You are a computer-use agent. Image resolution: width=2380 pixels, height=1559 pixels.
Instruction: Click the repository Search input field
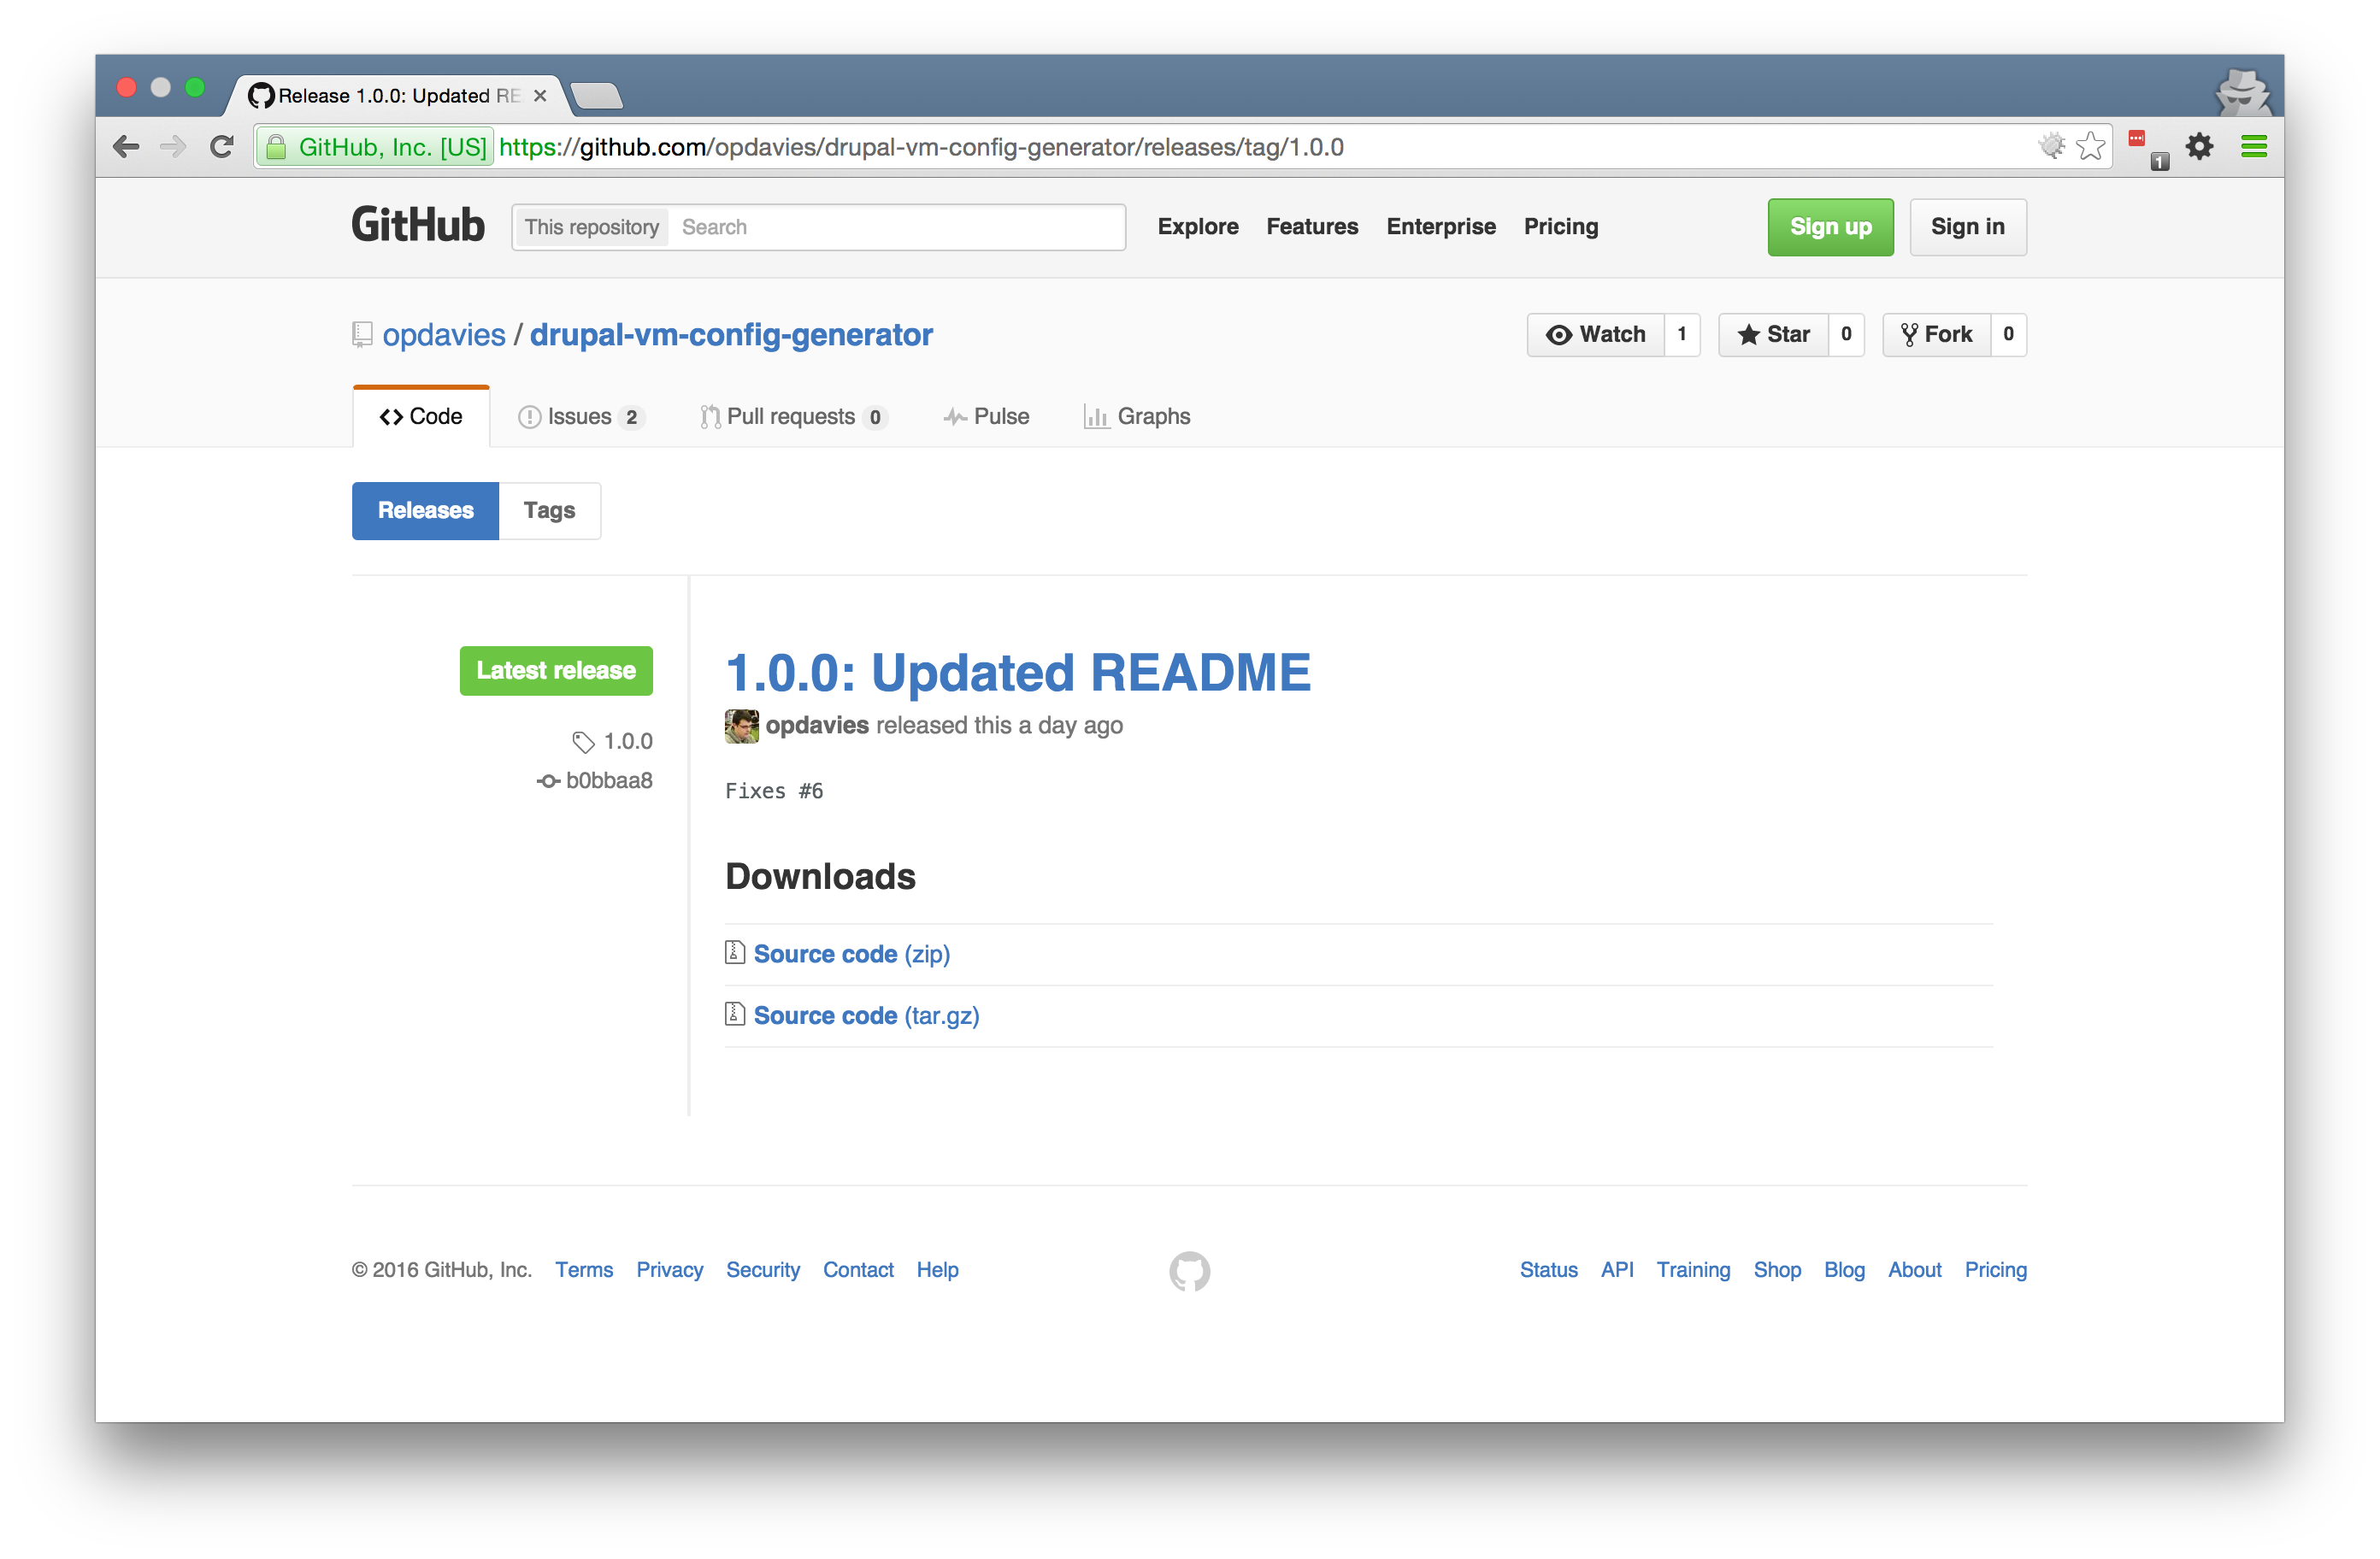pyautogui.click(x=895, y=227)
